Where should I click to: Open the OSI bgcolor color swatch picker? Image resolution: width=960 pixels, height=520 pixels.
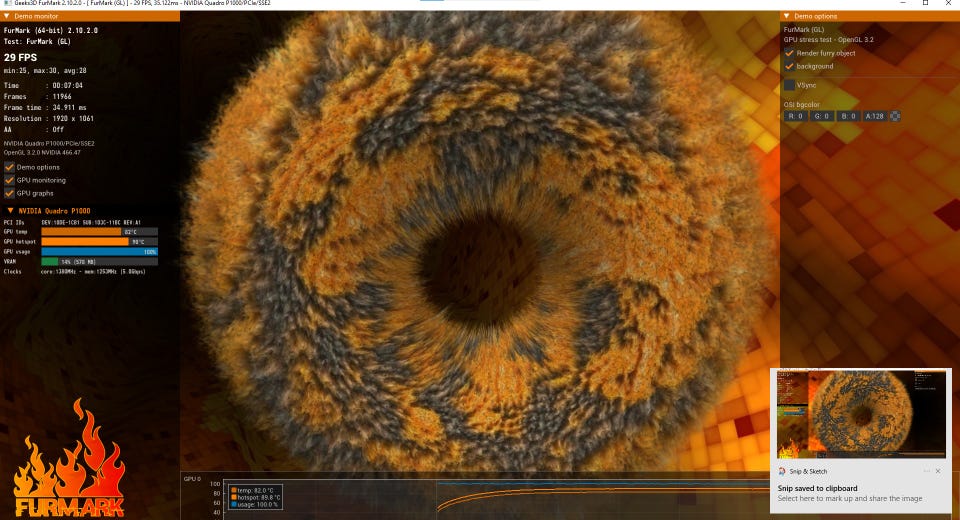894,116
